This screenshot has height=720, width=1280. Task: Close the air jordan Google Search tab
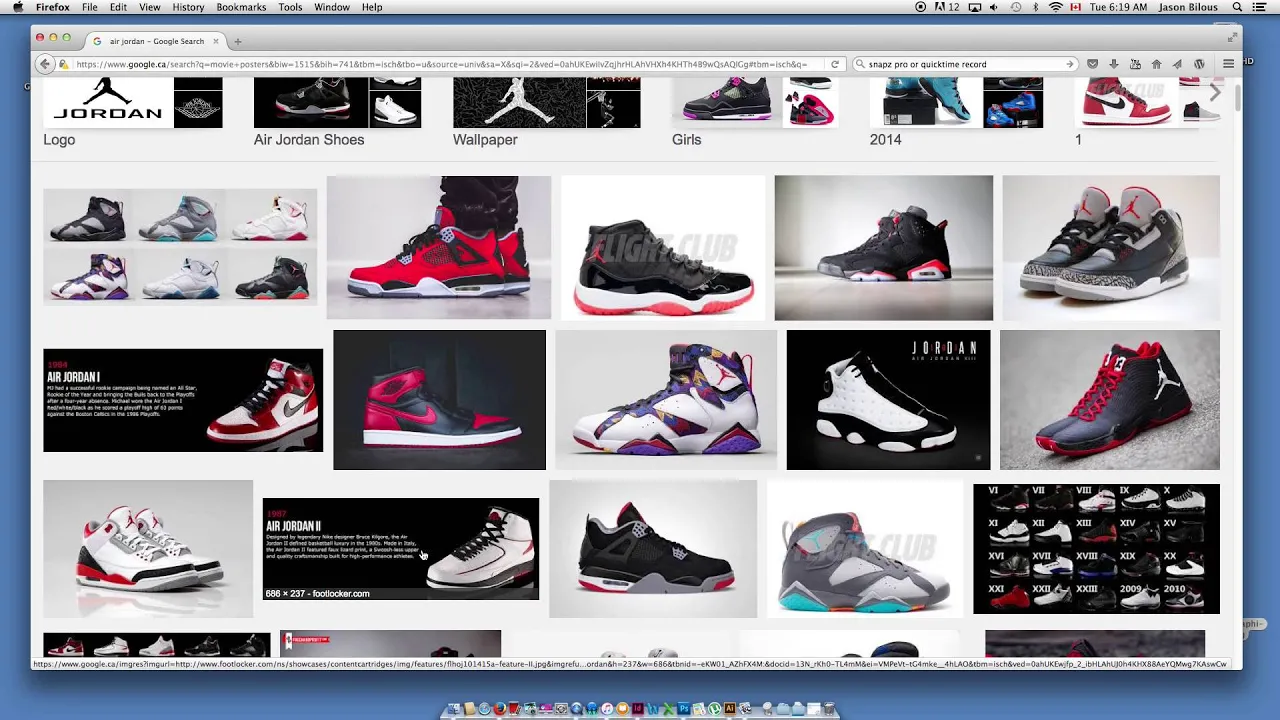click(215, 41)
